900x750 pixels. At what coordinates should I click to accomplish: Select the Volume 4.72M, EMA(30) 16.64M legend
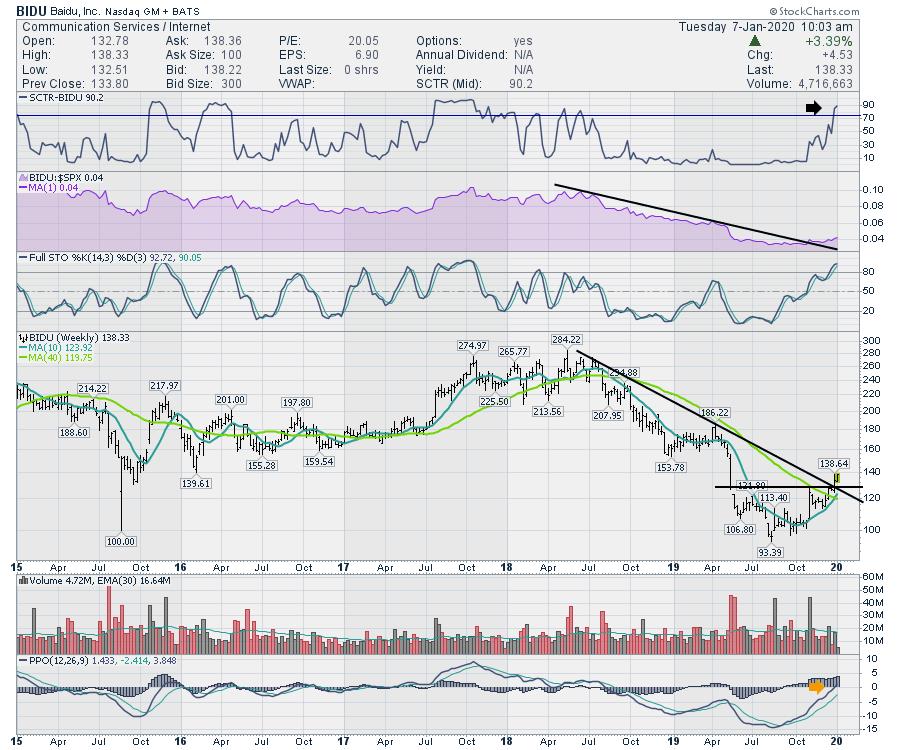(x=95, y=581)
